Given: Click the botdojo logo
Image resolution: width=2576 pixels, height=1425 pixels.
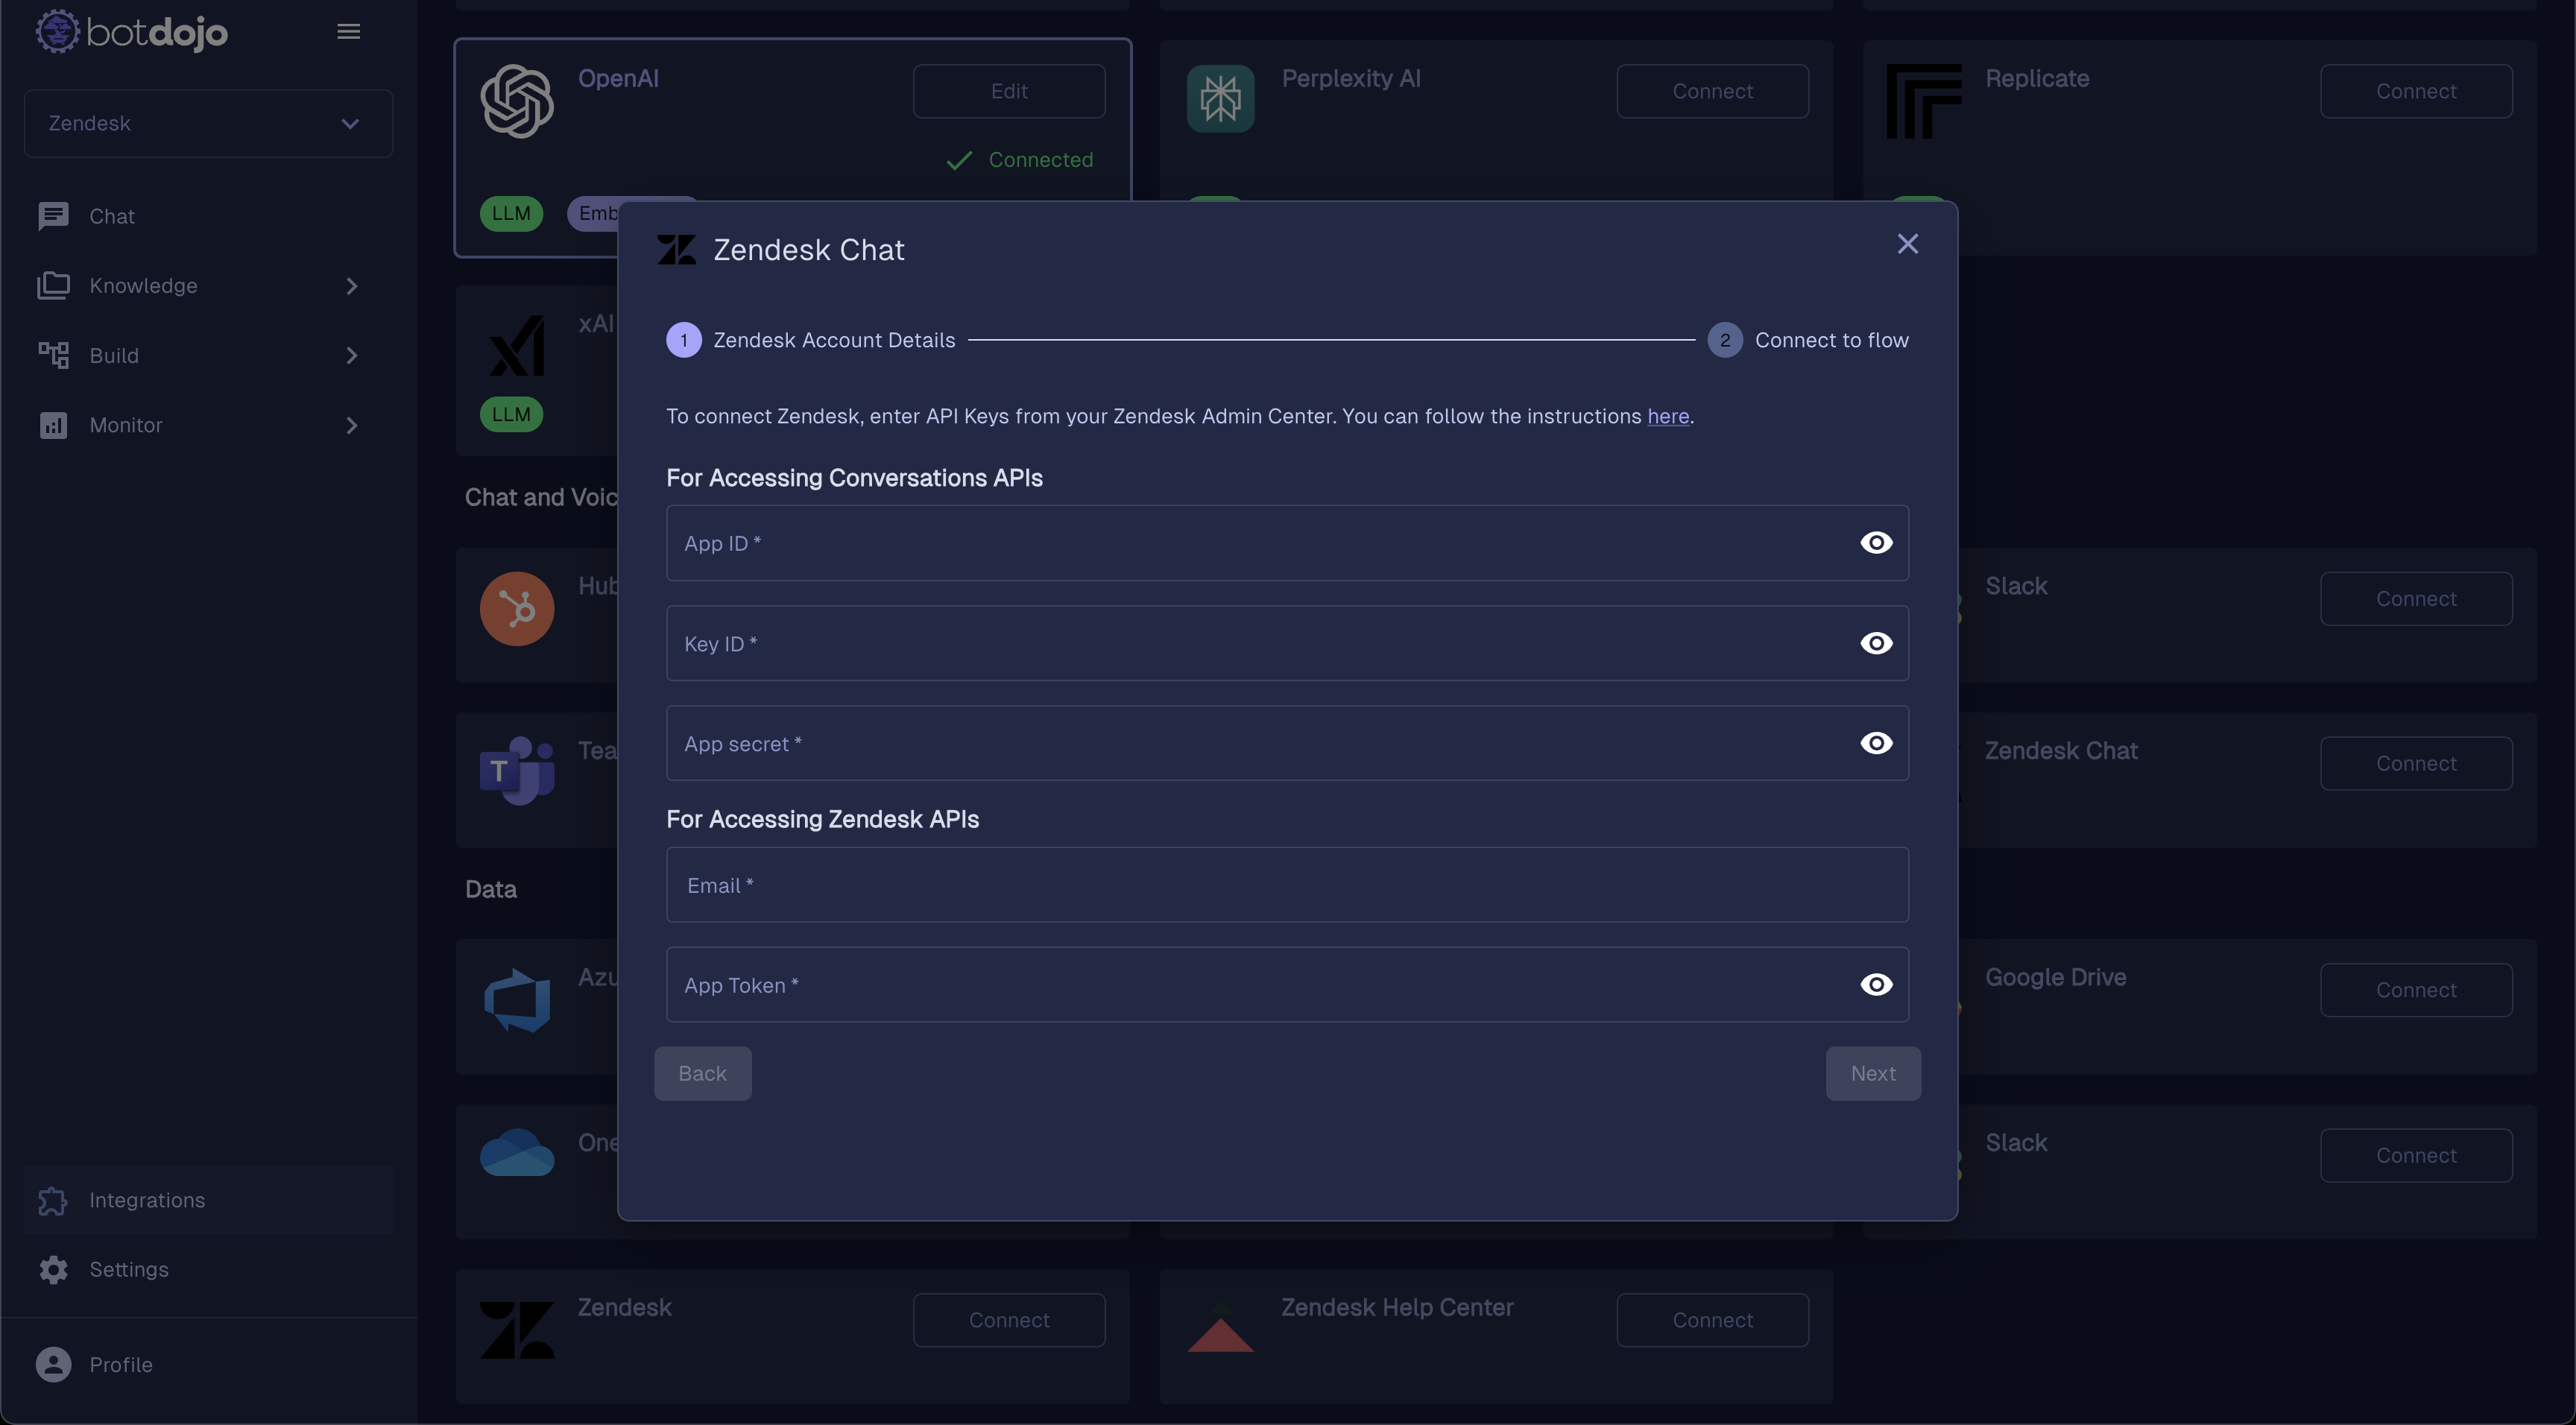Looking at the screenshot, I should click(132, 32).
